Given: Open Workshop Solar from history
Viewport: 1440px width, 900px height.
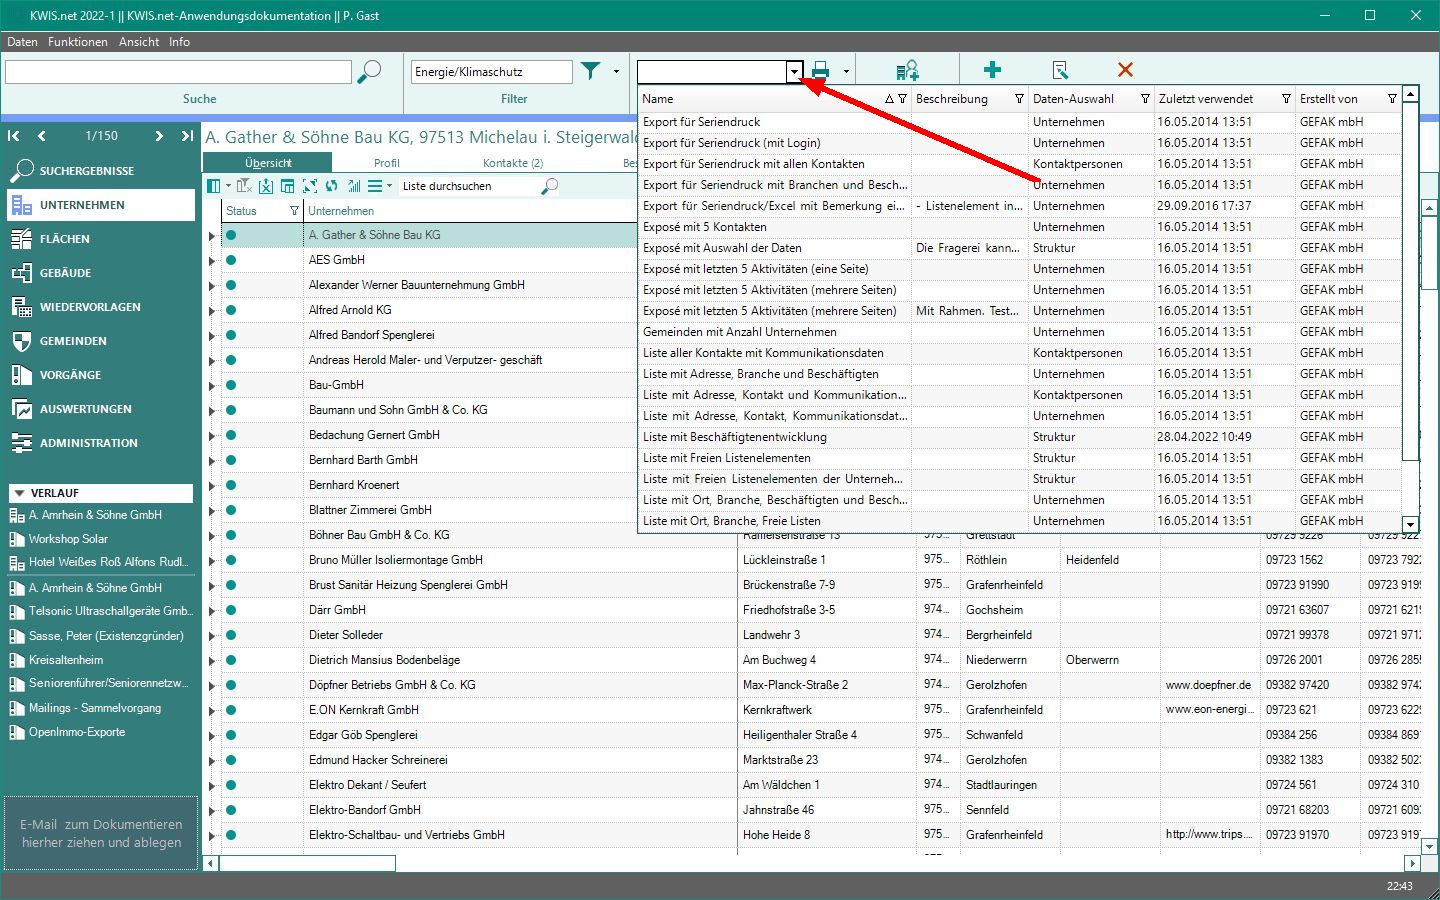Looking at the screenshot, I should 68,539.
